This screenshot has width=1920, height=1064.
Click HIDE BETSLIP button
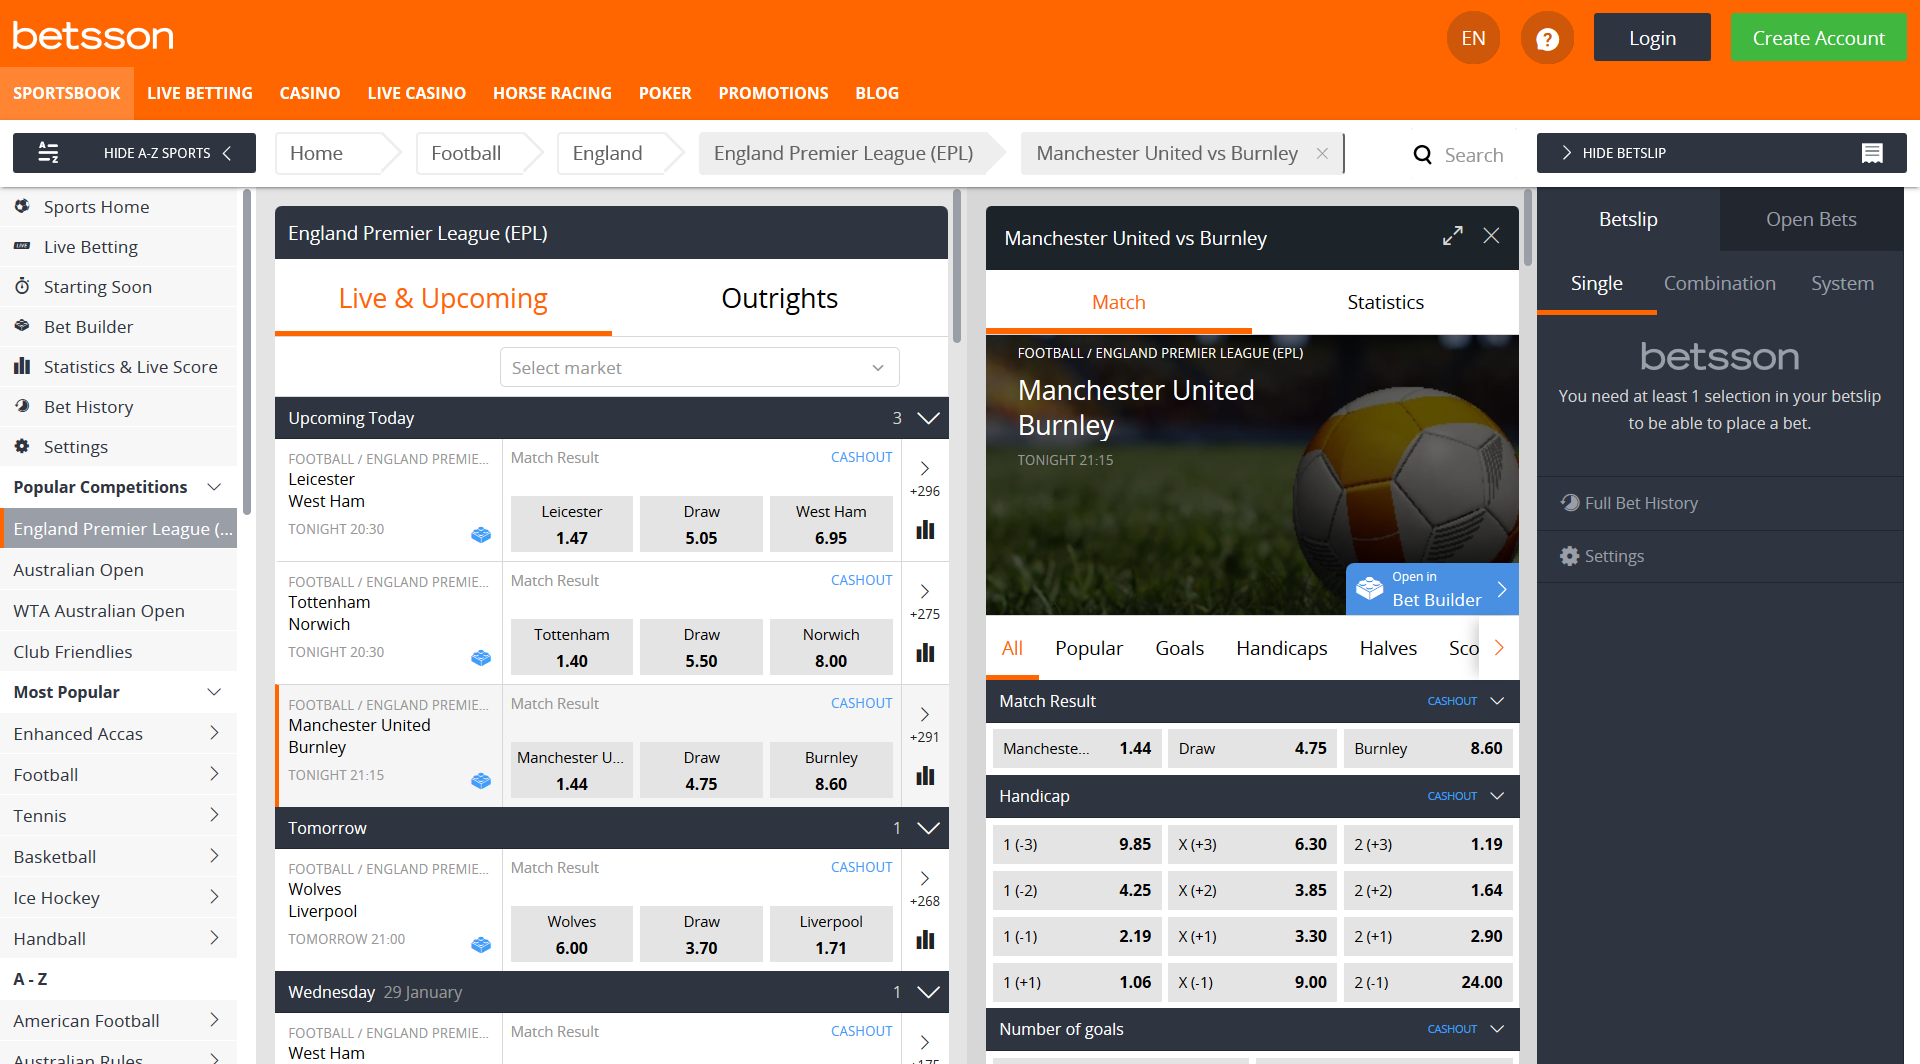1721,153
